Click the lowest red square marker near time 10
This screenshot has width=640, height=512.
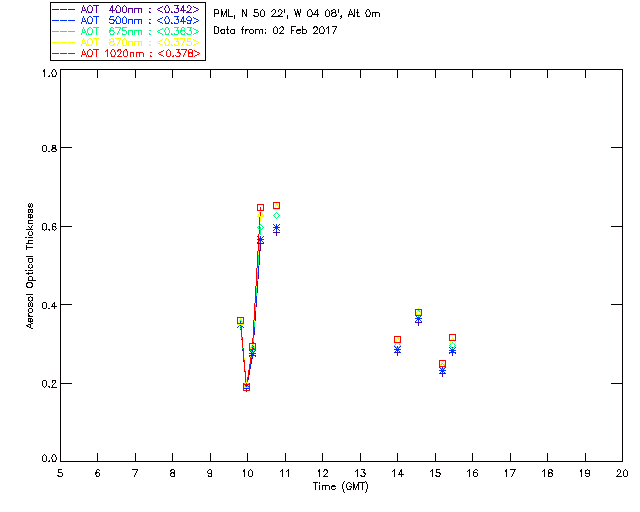[x=246, y=387]
